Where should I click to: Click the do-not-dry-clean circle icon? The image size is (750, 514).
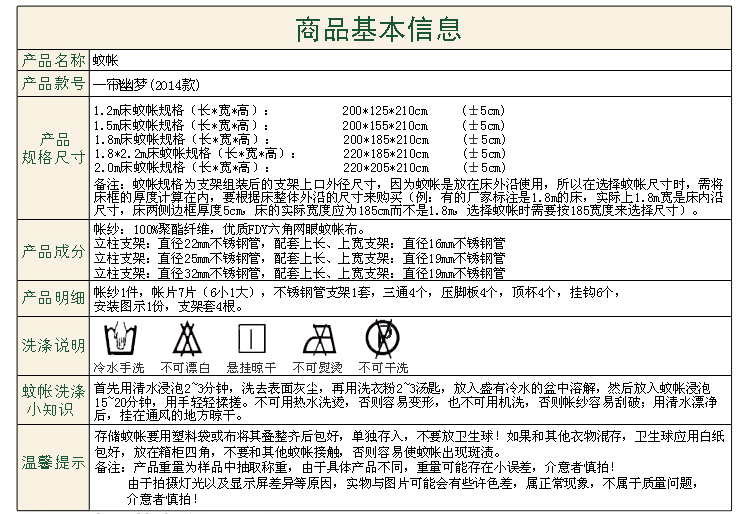tap(382, 338)
